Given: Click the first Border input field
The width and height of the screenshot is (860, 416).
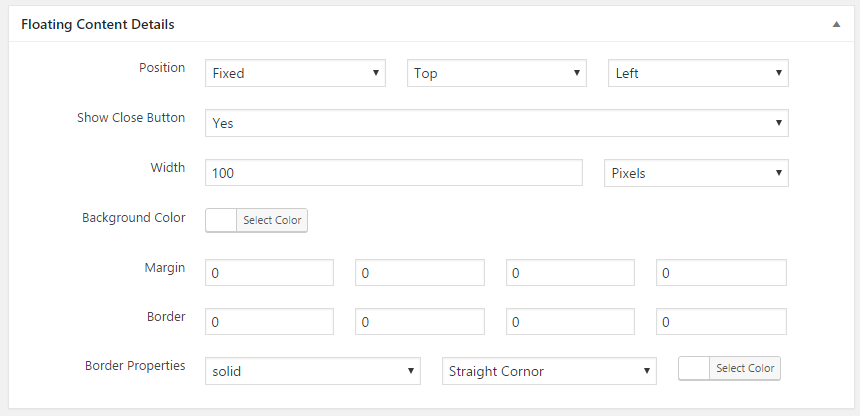Looking at the screenshot, I should pyautogui.click(x=269, y=322).
